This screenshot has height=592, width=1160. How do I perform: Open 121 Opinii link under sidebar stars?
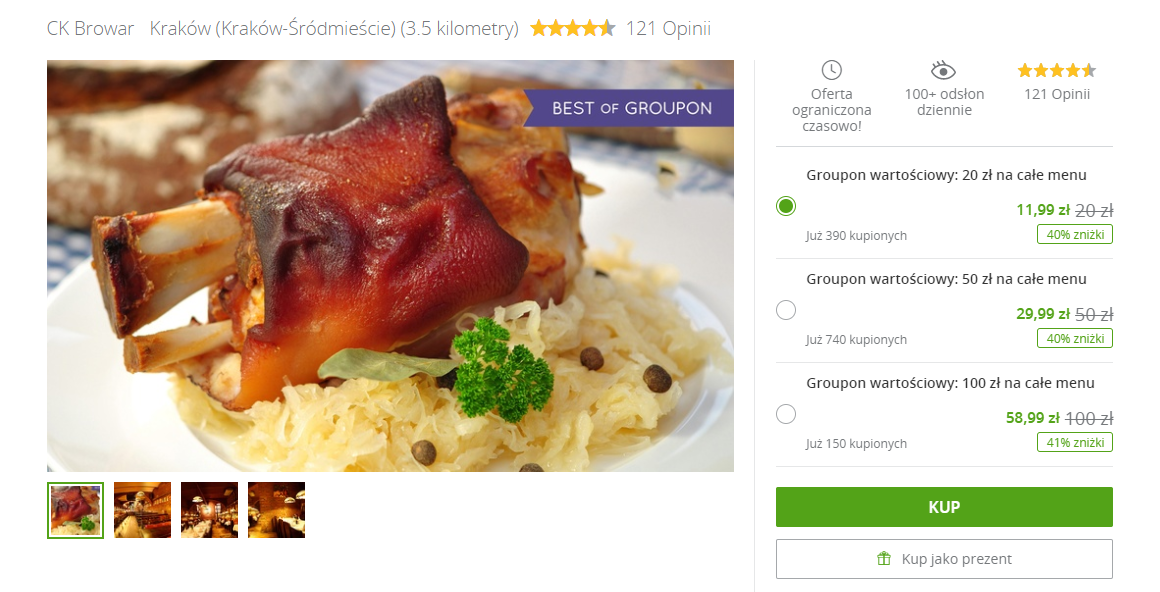pos(1056,94)
